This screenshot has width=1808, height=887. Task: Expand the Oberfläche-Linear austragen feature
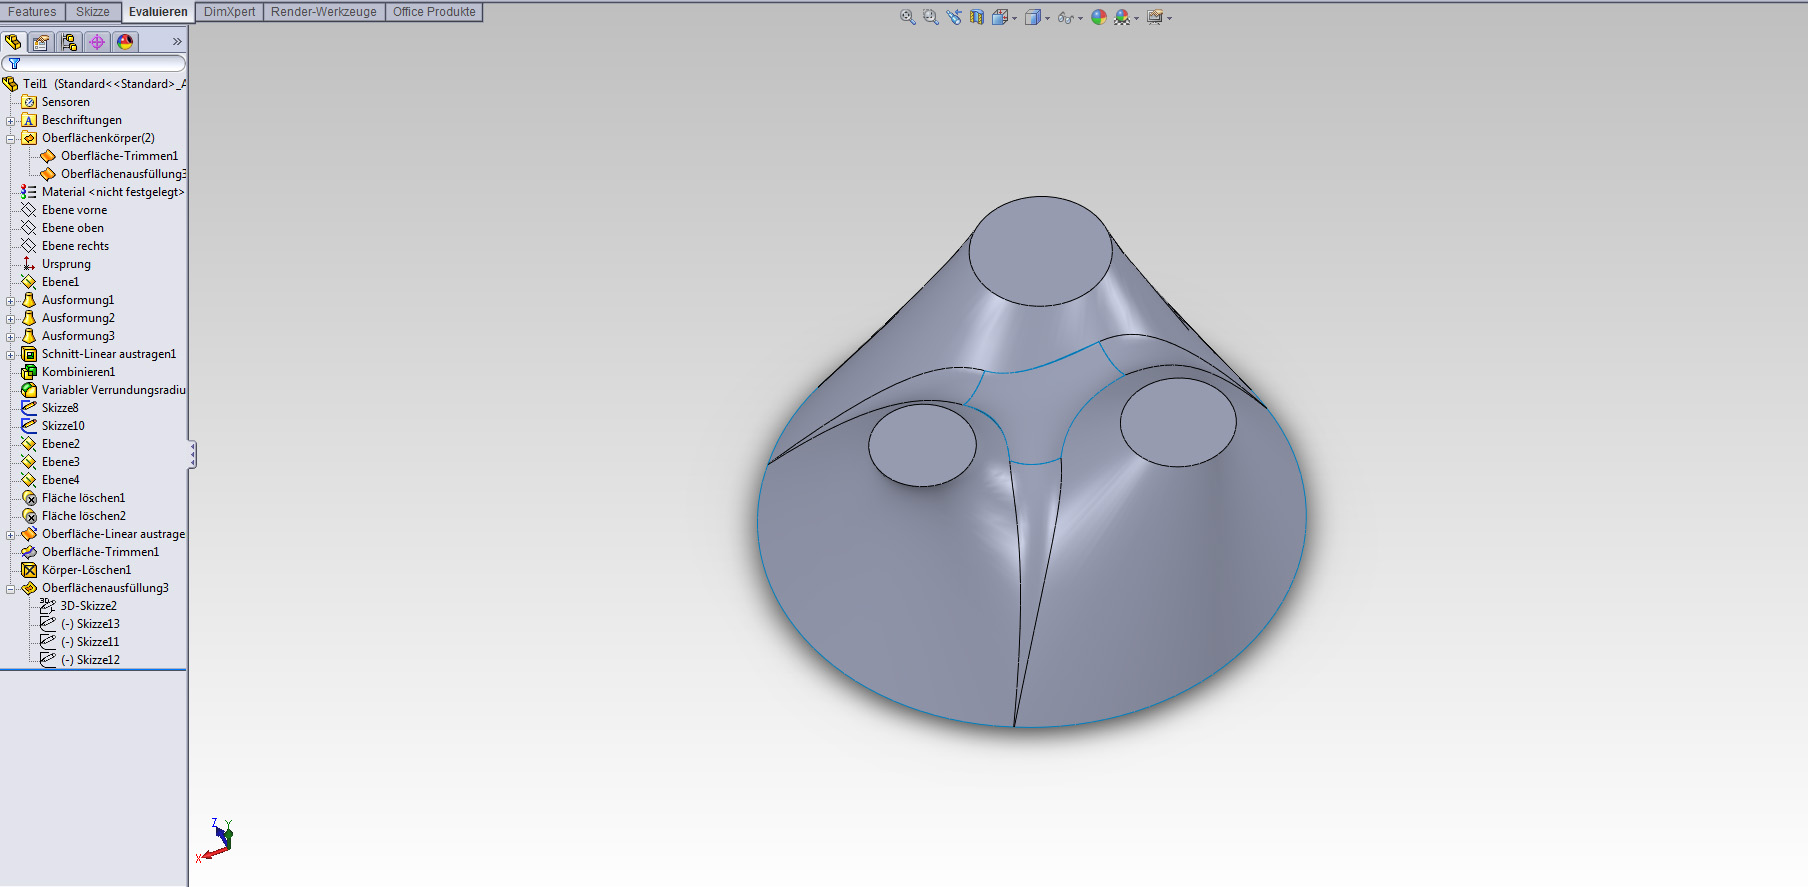[x=10, y=535]
